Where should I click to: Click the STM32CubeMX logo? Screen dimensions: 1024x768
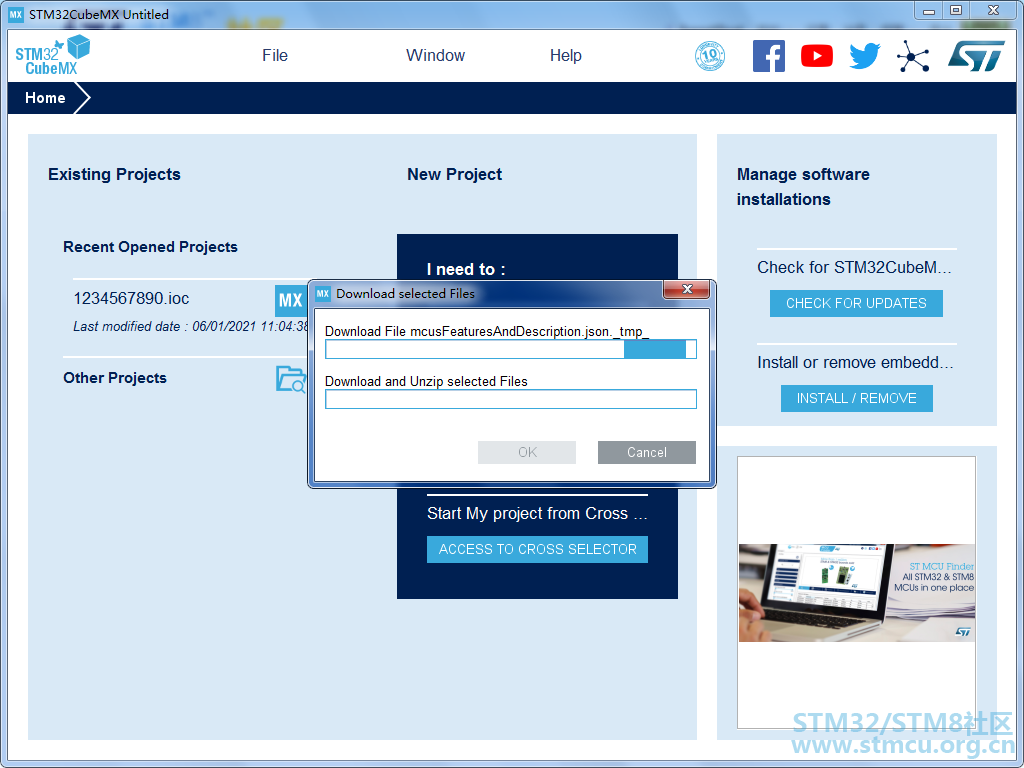point(52,55)
